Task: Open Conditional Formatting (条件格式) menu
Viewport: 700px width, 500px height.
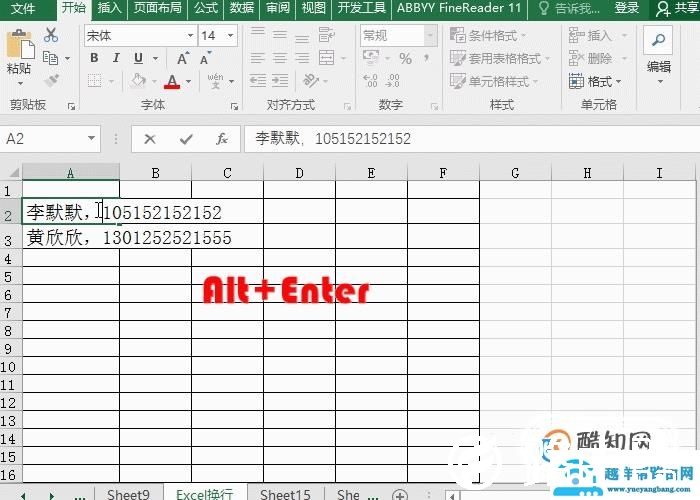Action: coord(488,35)
